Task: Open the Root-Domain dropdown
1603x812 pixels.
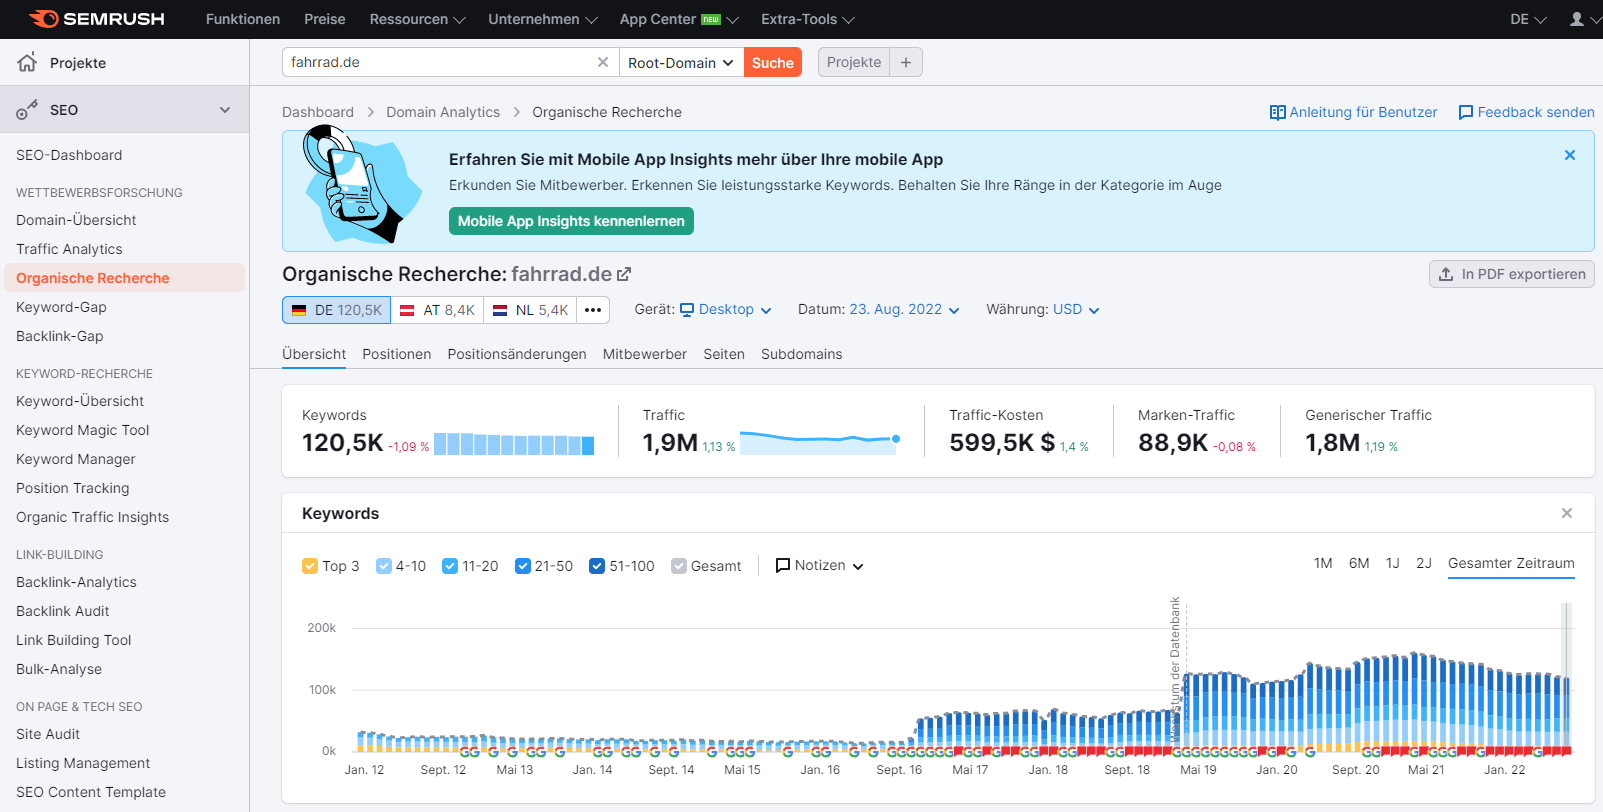Action: point(681,62)
